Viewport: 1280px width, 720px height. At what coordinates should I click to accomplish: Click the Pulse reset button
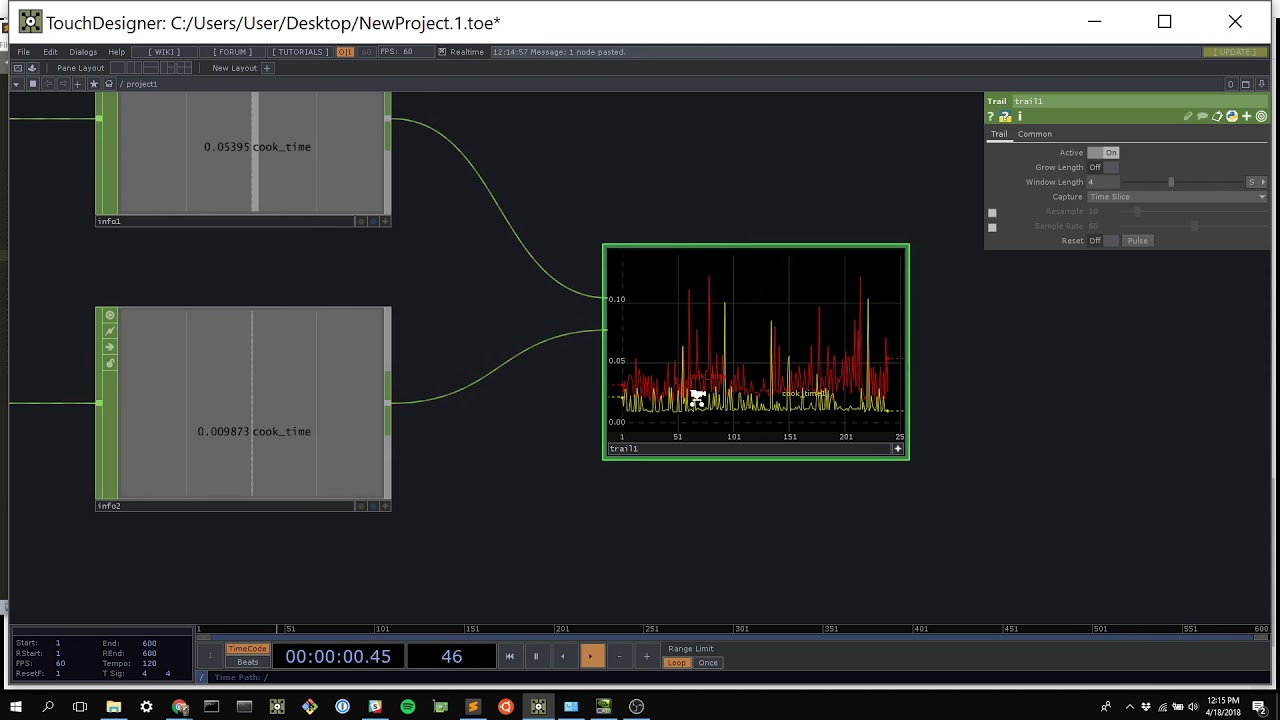(x=1138, y=241)
